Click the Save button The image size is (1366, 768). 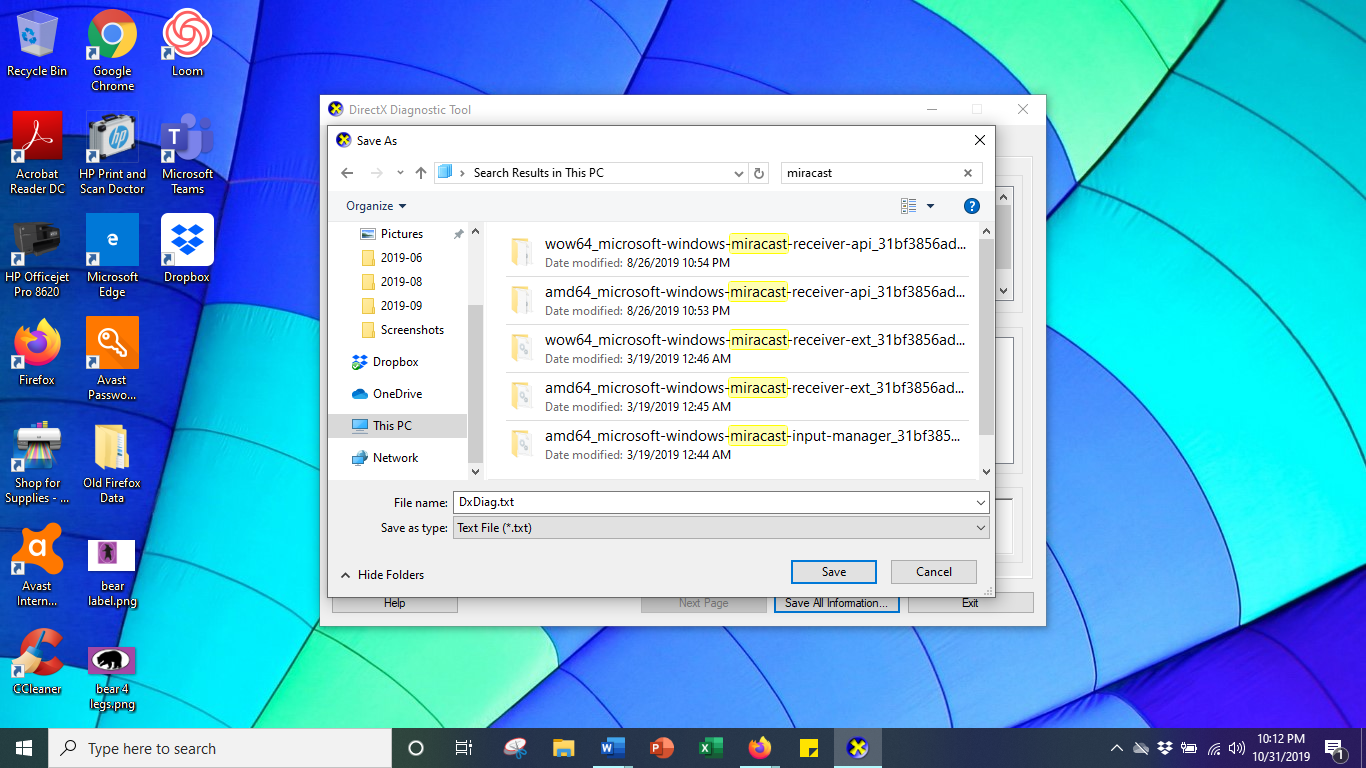click(834, 572)
